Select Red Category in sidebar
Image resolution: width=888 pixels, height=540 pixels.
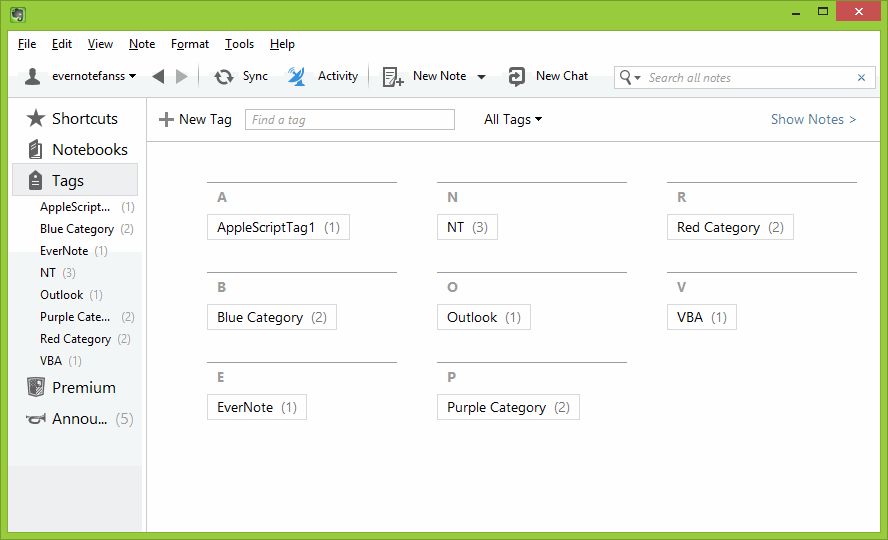coord(85,339)
